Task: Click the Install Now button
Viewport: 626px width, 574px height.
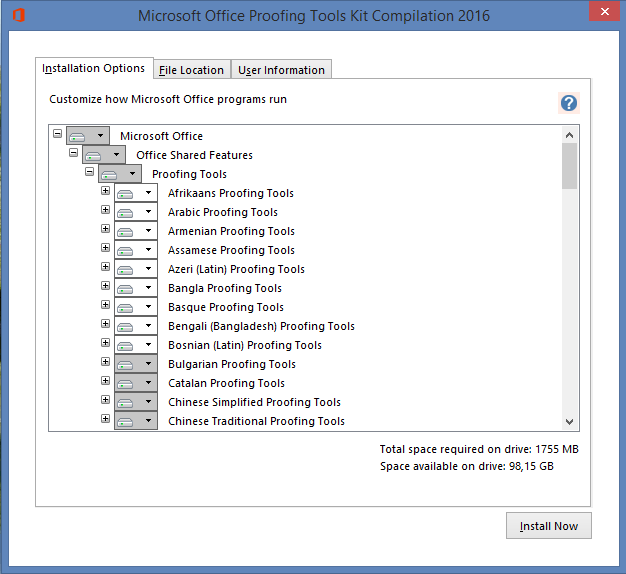Action: pos(549,526)
